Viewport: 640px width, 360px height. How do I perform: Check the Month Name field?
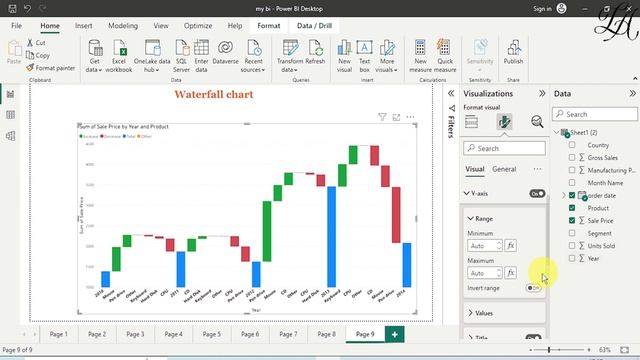pos(572,183)
